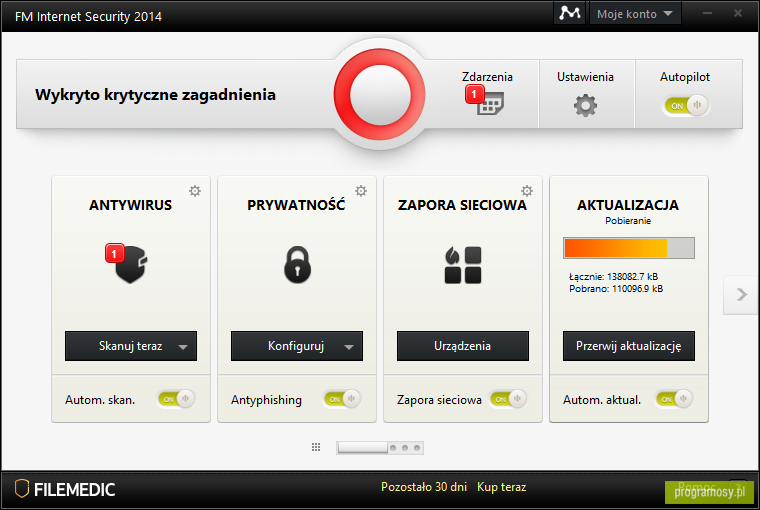Screen dimensions: 760x510
Task: Jump to the last pager dot
Action: click(x=417, y=448)
